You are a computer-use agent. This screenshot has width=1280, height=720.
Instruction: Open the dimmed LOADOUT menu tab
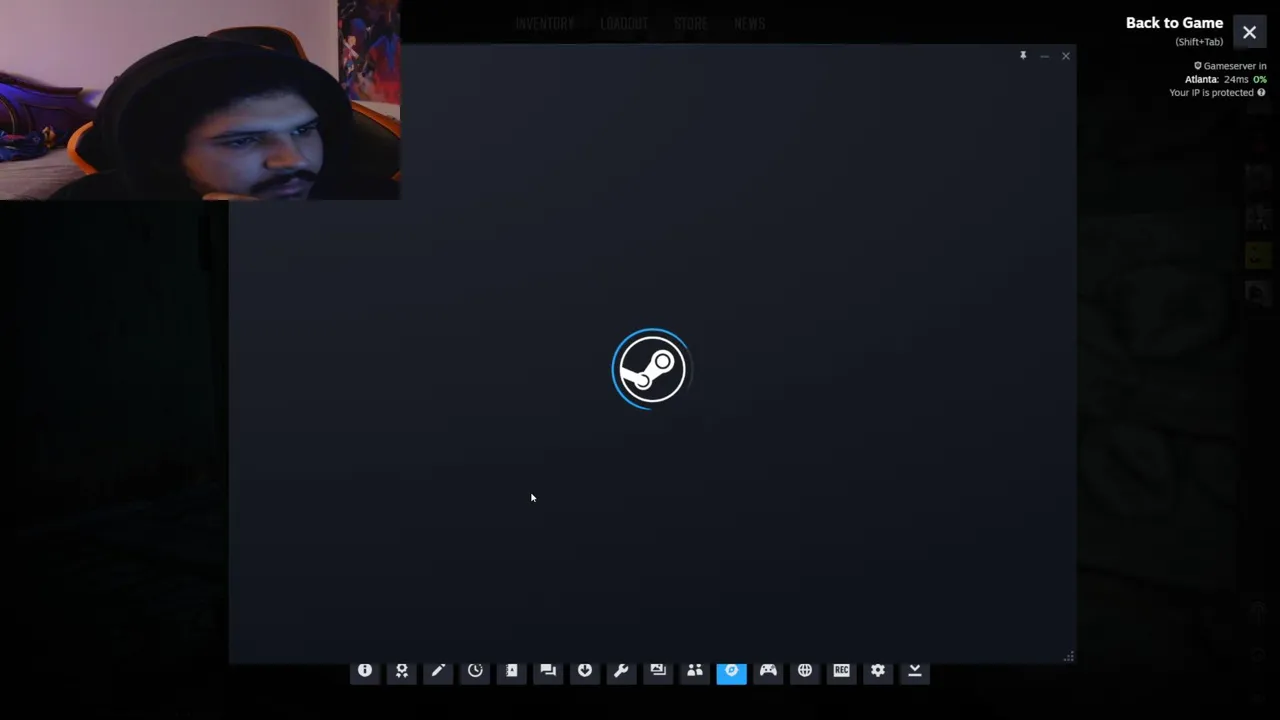point(624,23)
